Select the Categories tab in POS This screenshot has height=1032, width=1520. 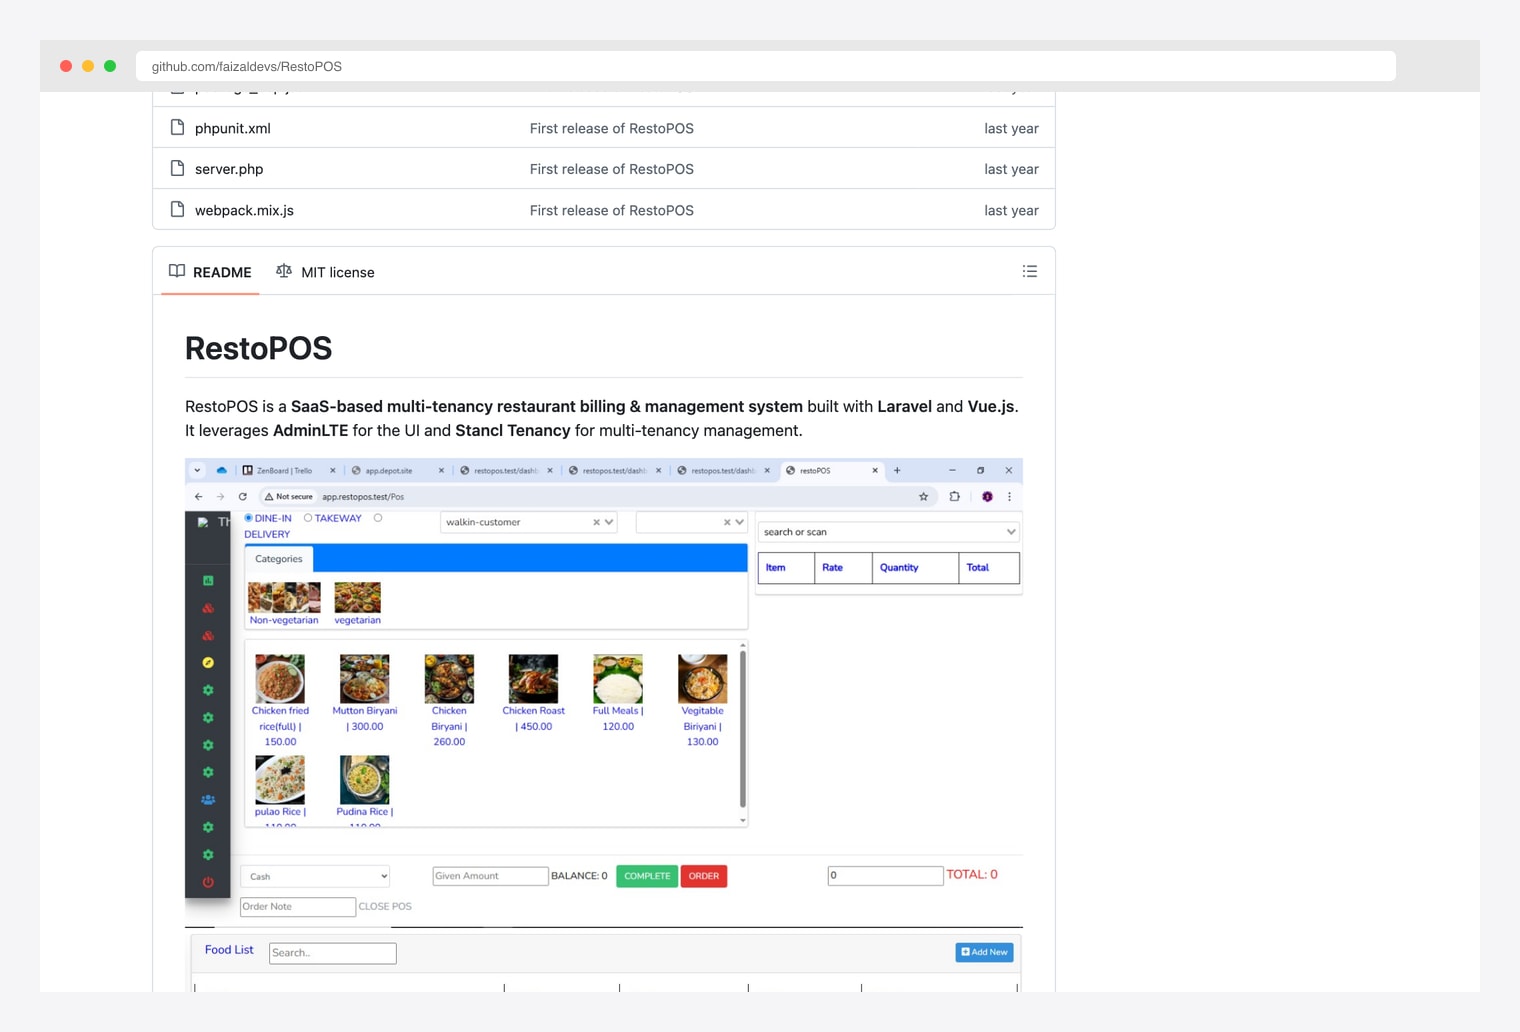pyautogui.click(x=278, y=559)
